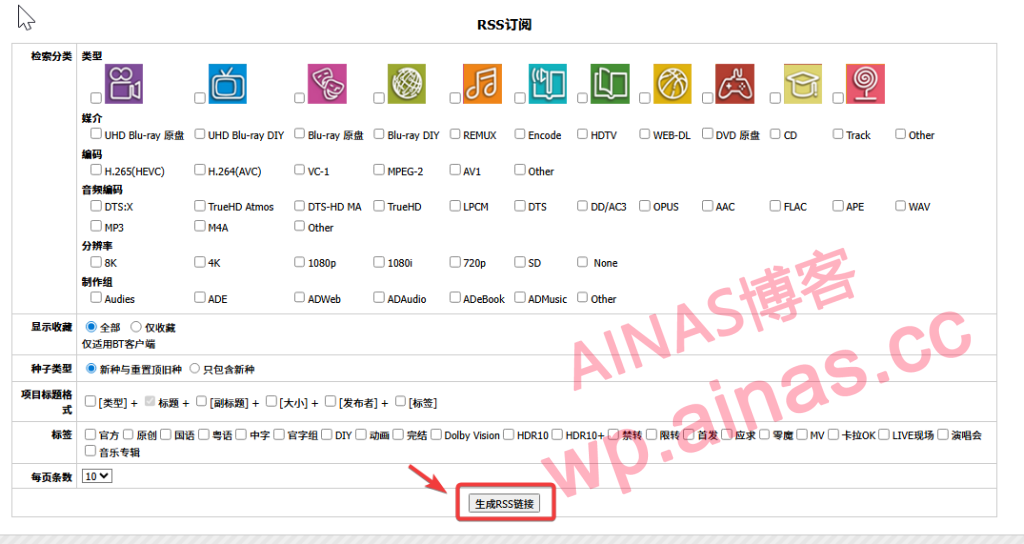Click the red game controller category icon
Image resolution: width=1024 pixels, height=544 pixels.
pos(735,84)
